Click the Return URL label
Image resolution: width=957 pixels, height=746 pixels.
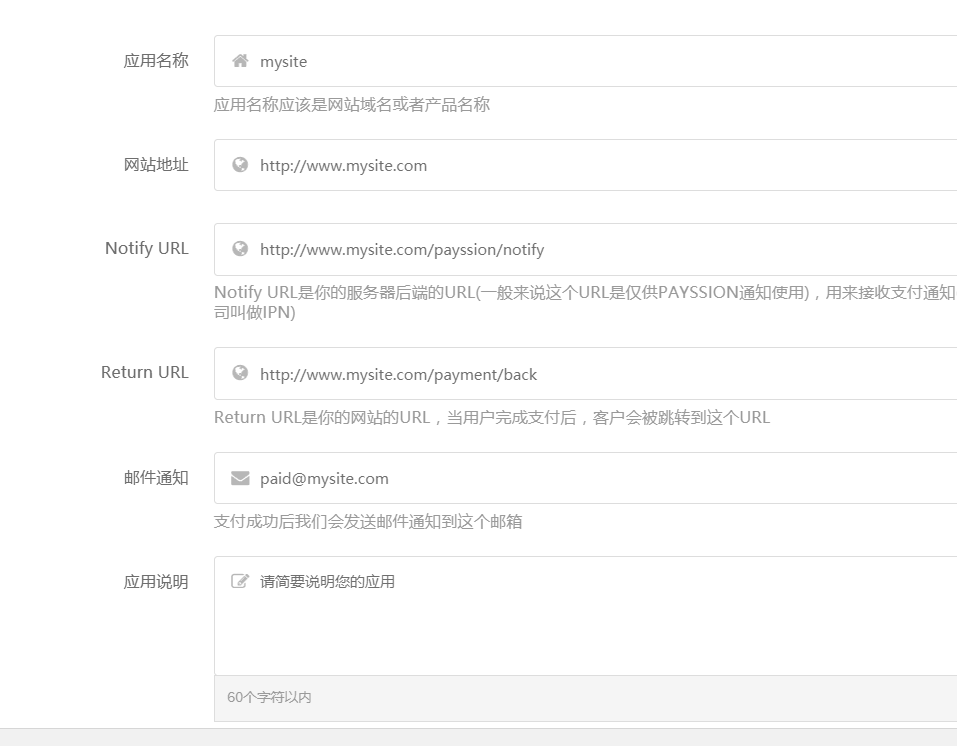[143, 372]
